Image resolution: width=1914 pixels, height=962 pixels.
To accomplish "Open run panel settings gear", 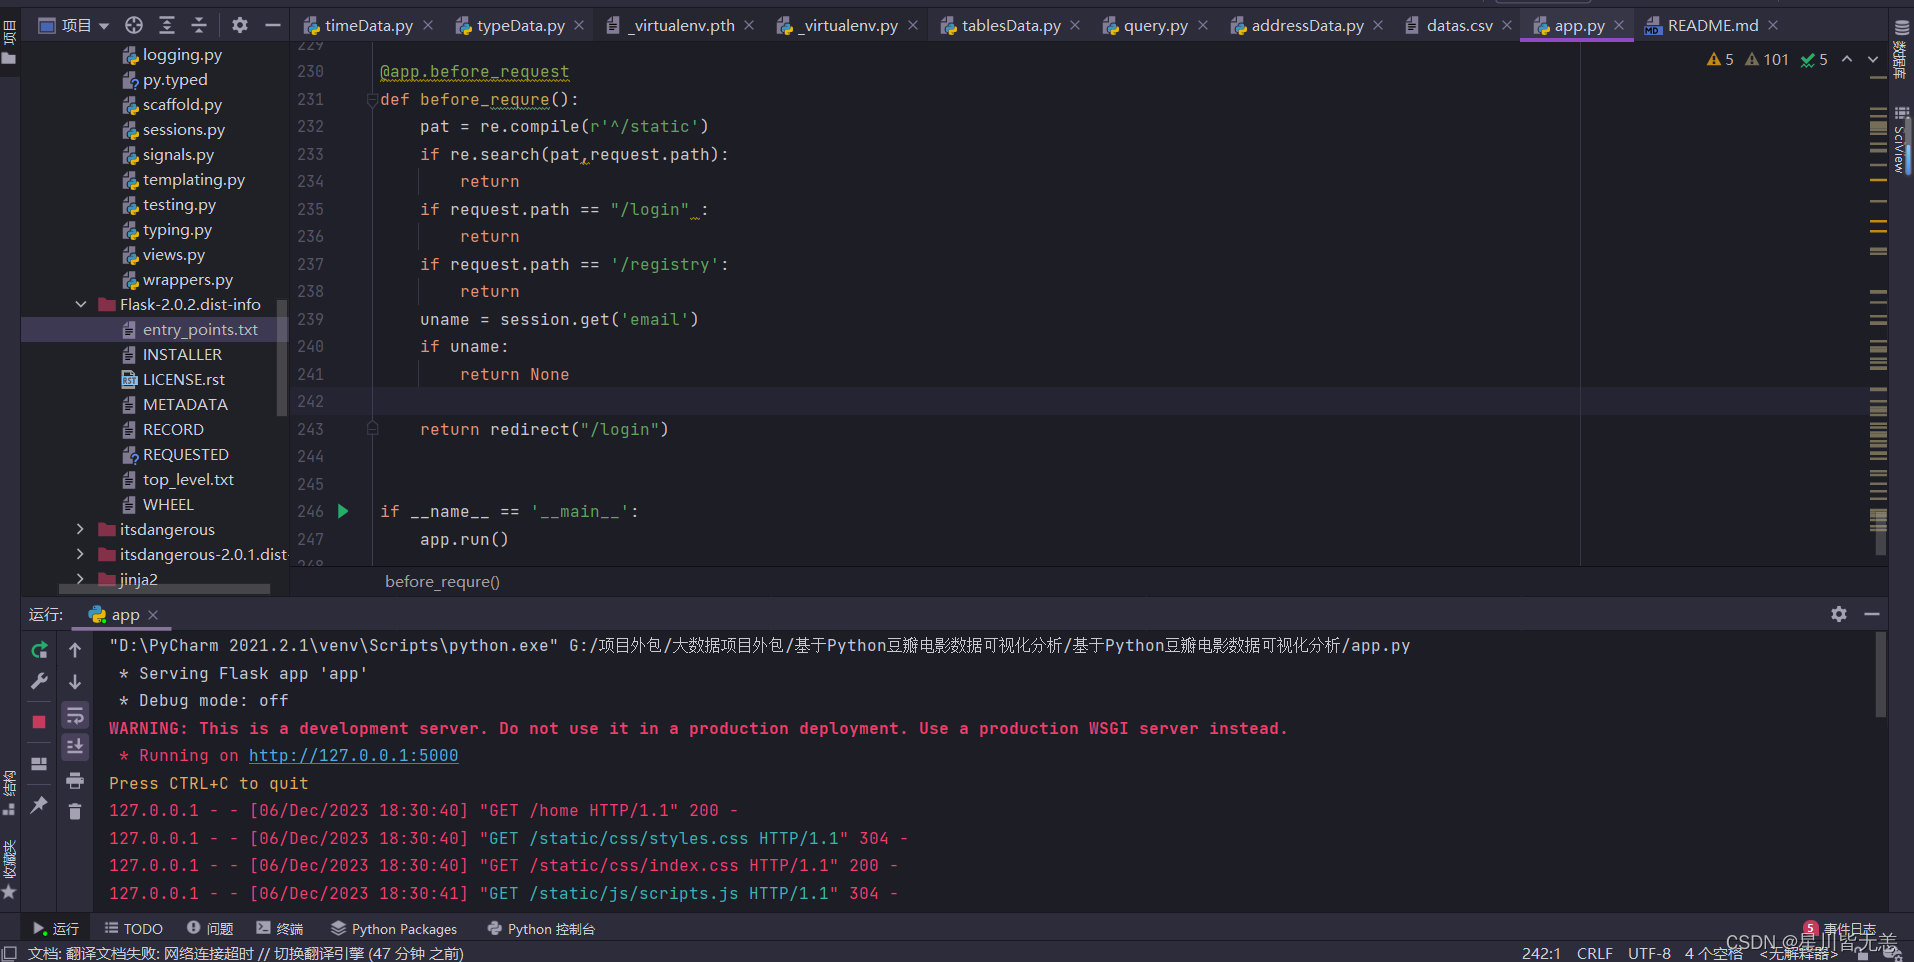I will click(1839, 614).
